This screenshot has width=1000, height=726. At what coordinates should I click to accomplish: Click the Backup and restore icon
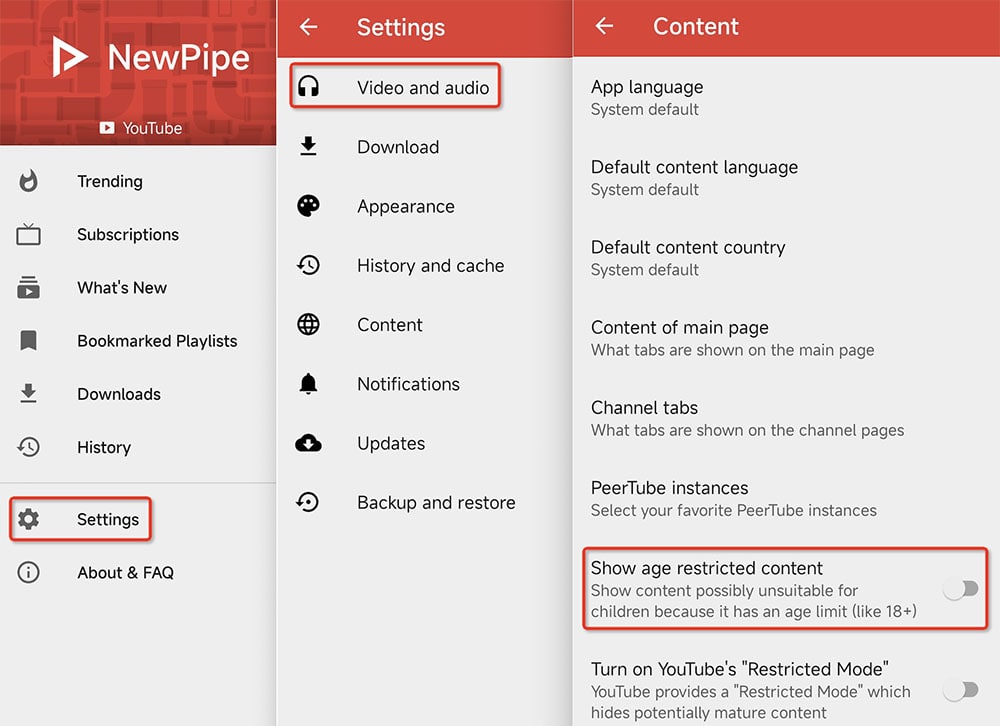pyautogui.click(x=309, y=502)
